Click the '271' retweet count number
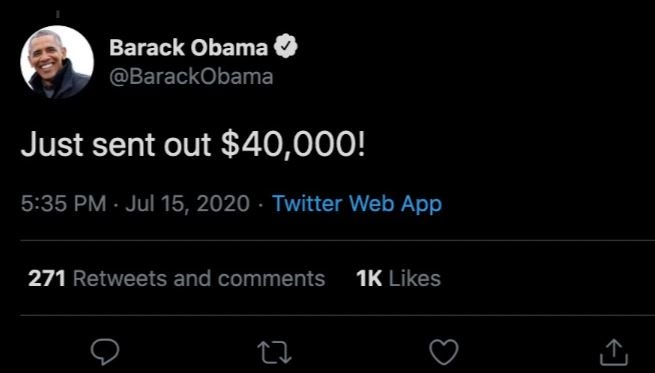The height and width of the screenshot is (373, 655). click(47, 279)
